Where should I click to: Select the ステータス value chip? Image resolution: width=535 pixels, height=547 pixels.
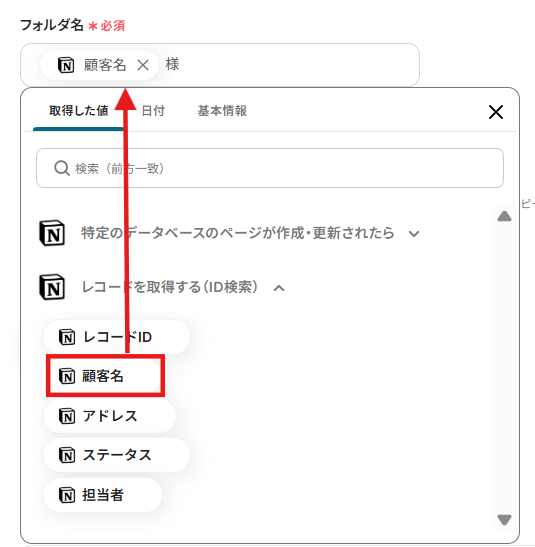(x=116, y=455)
